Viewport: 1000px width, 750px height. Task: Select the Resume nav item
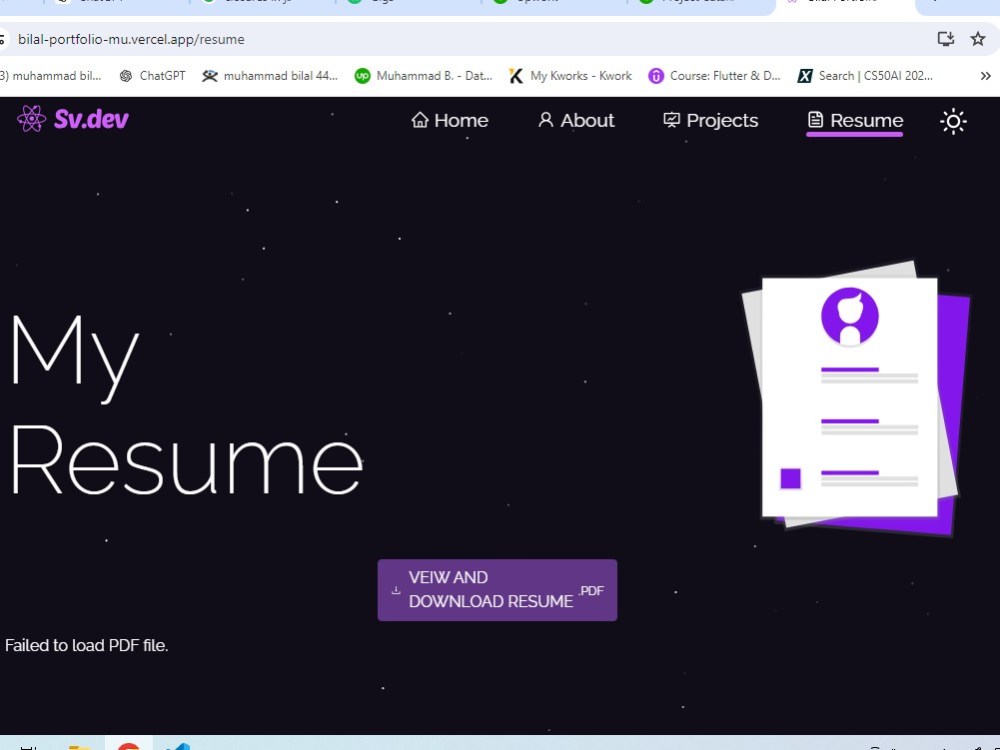[855, 120]
